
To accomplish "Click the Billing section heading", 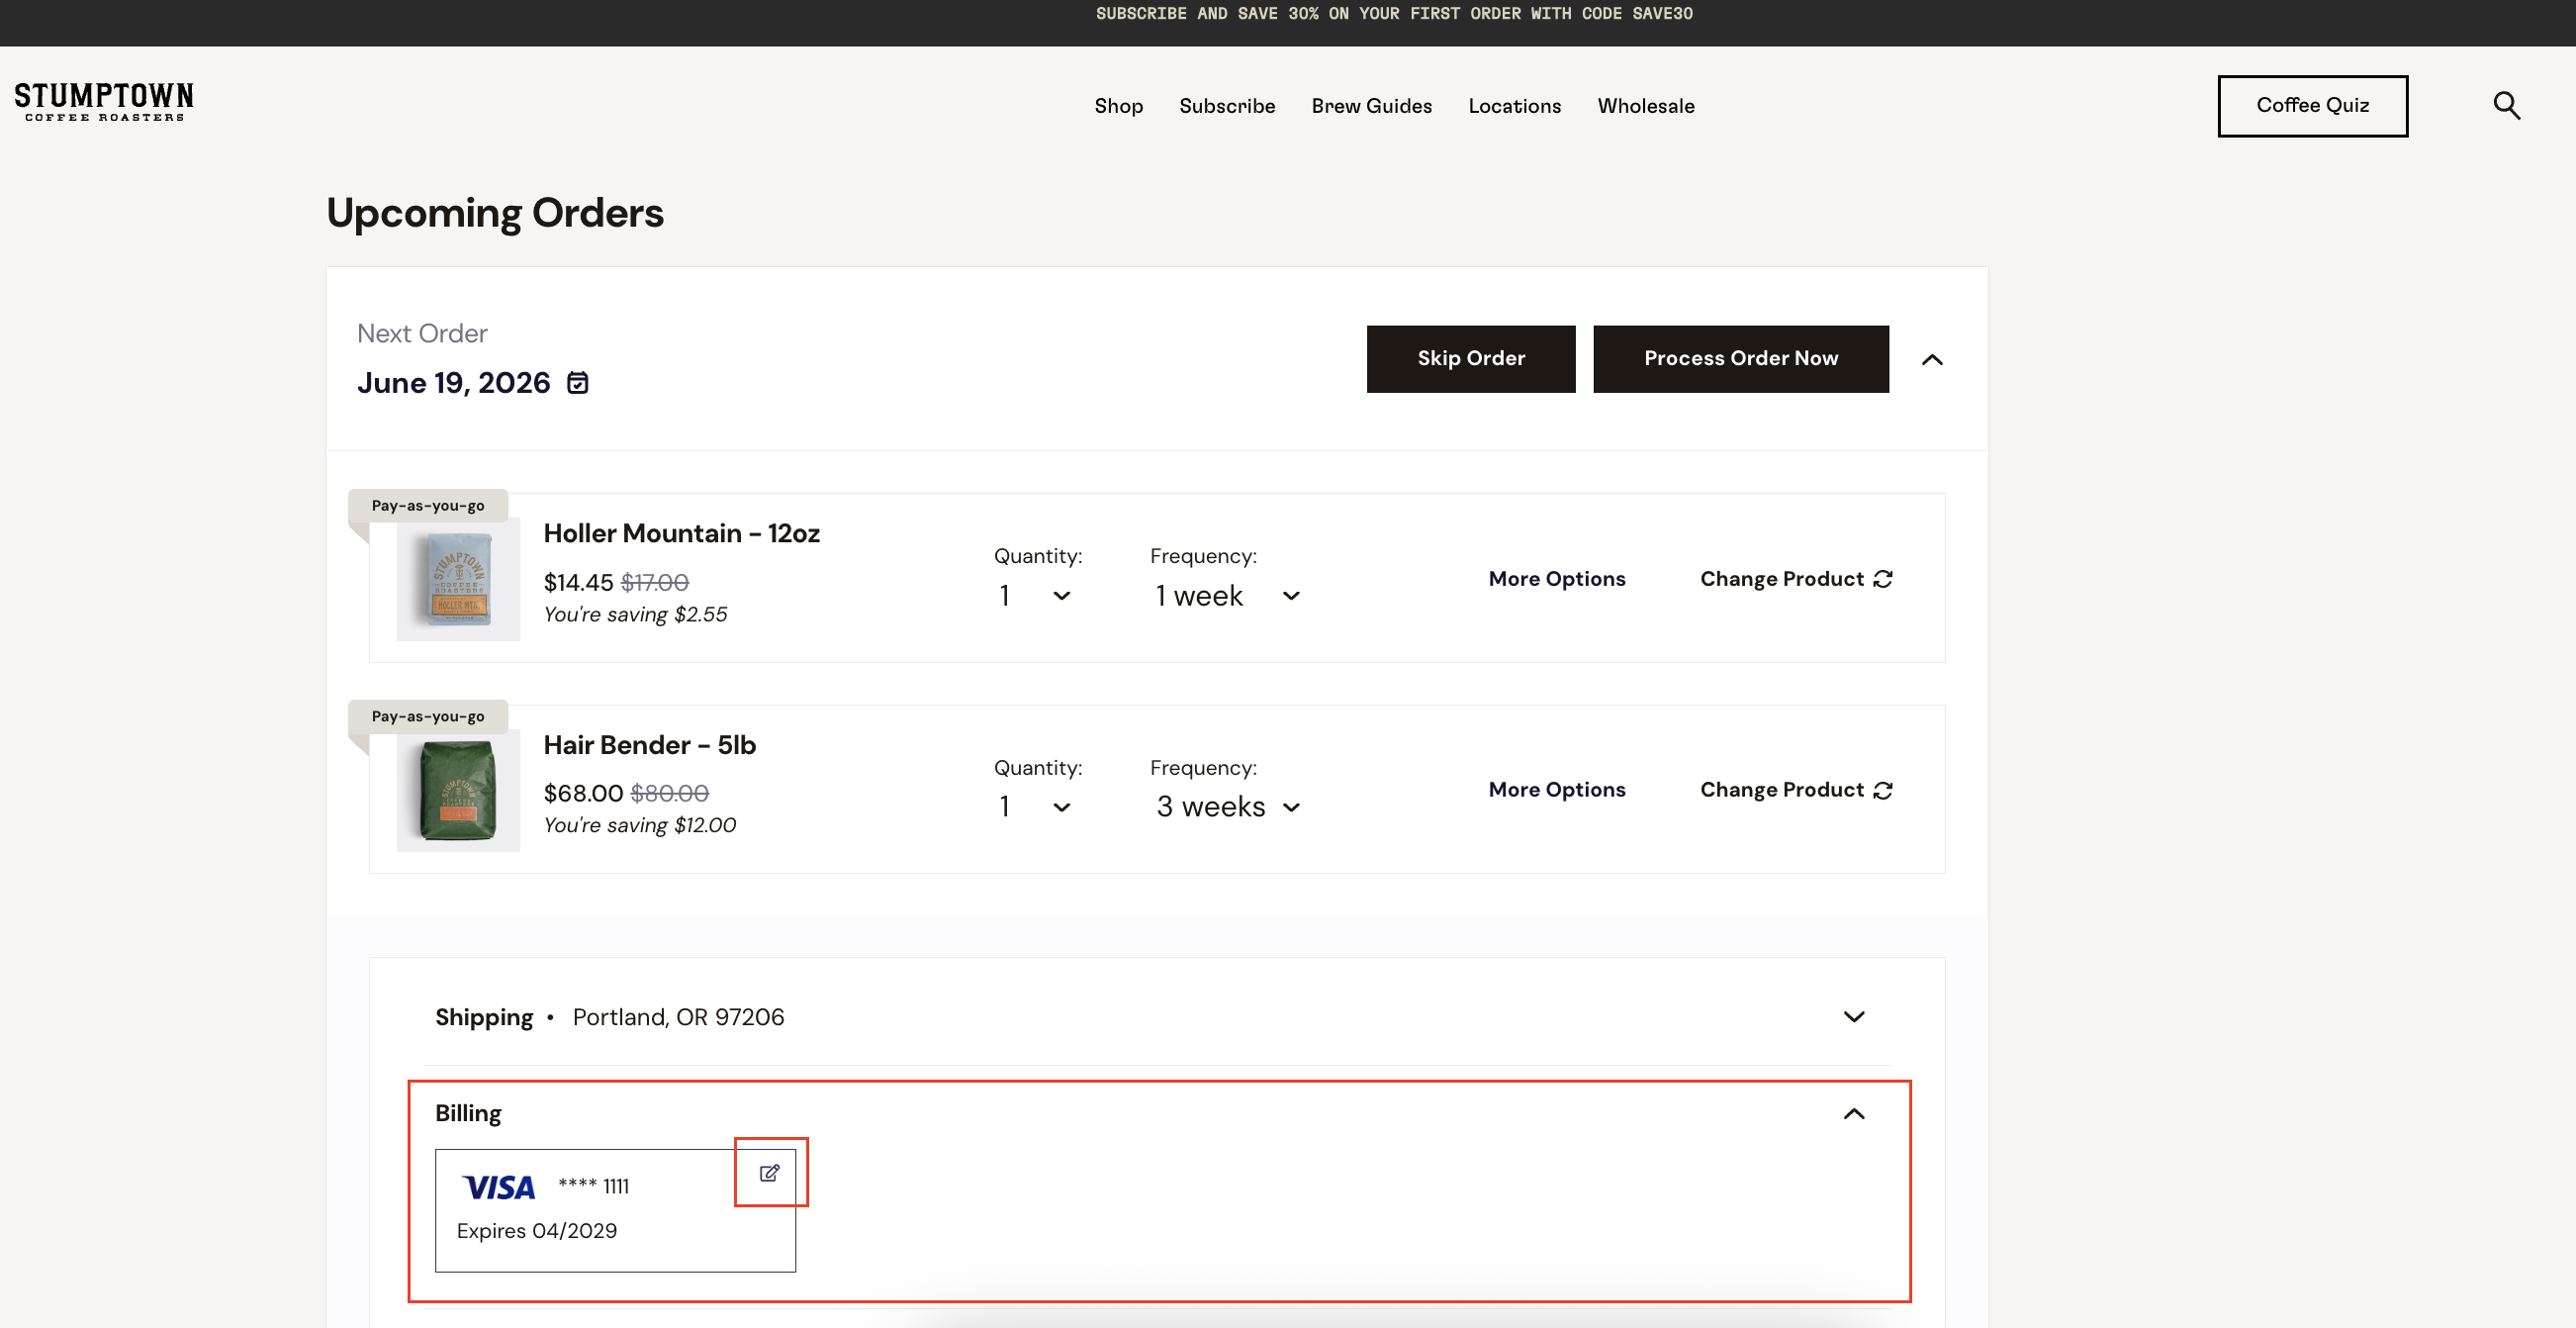I will [x=468, y=1114].
